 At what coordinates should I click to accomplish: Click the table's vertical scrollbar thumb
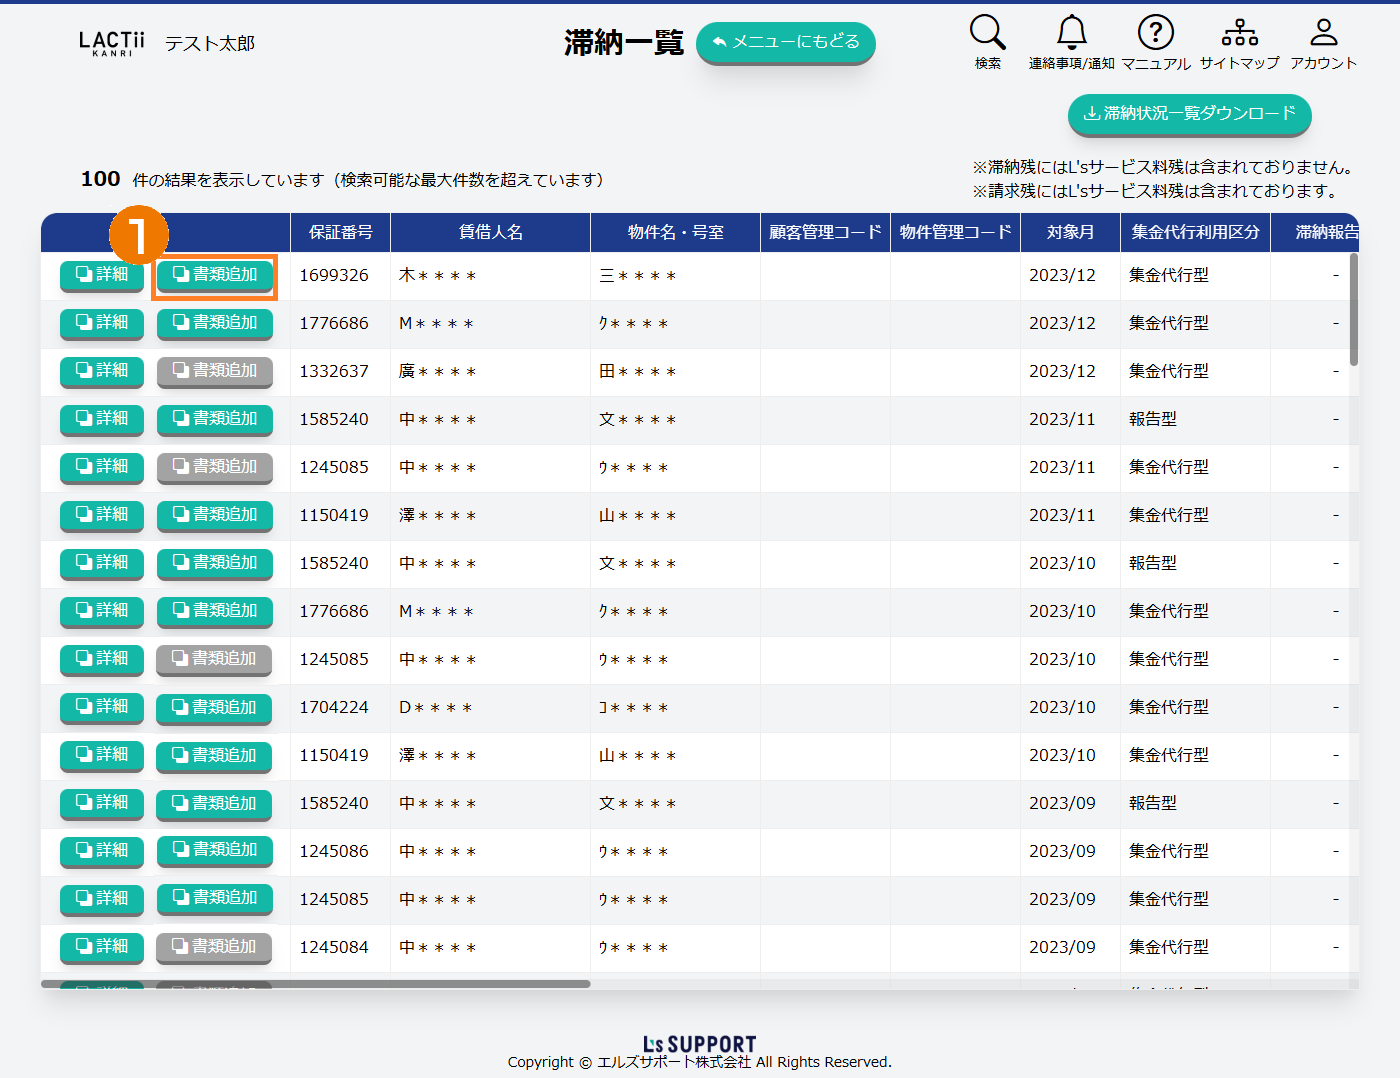1354,310
